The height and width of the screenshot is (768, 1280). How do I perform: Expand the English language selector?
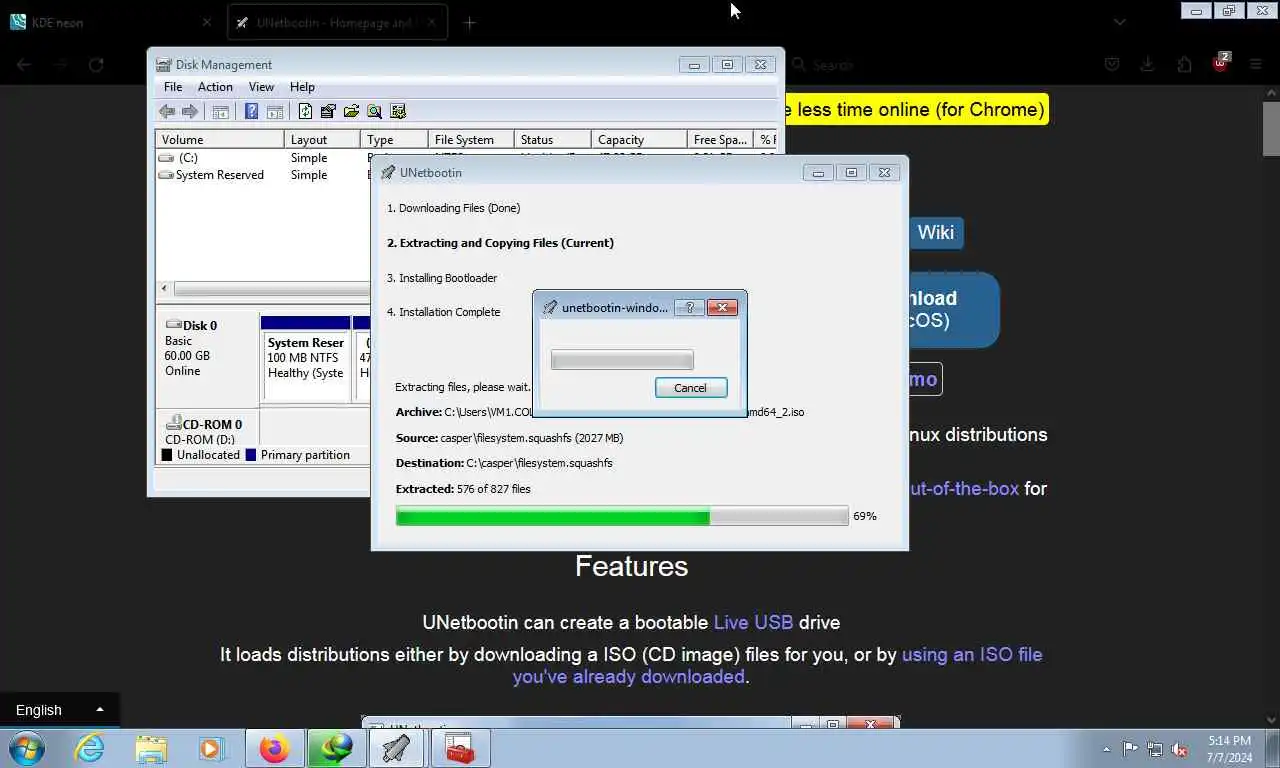tap(60, 710)
